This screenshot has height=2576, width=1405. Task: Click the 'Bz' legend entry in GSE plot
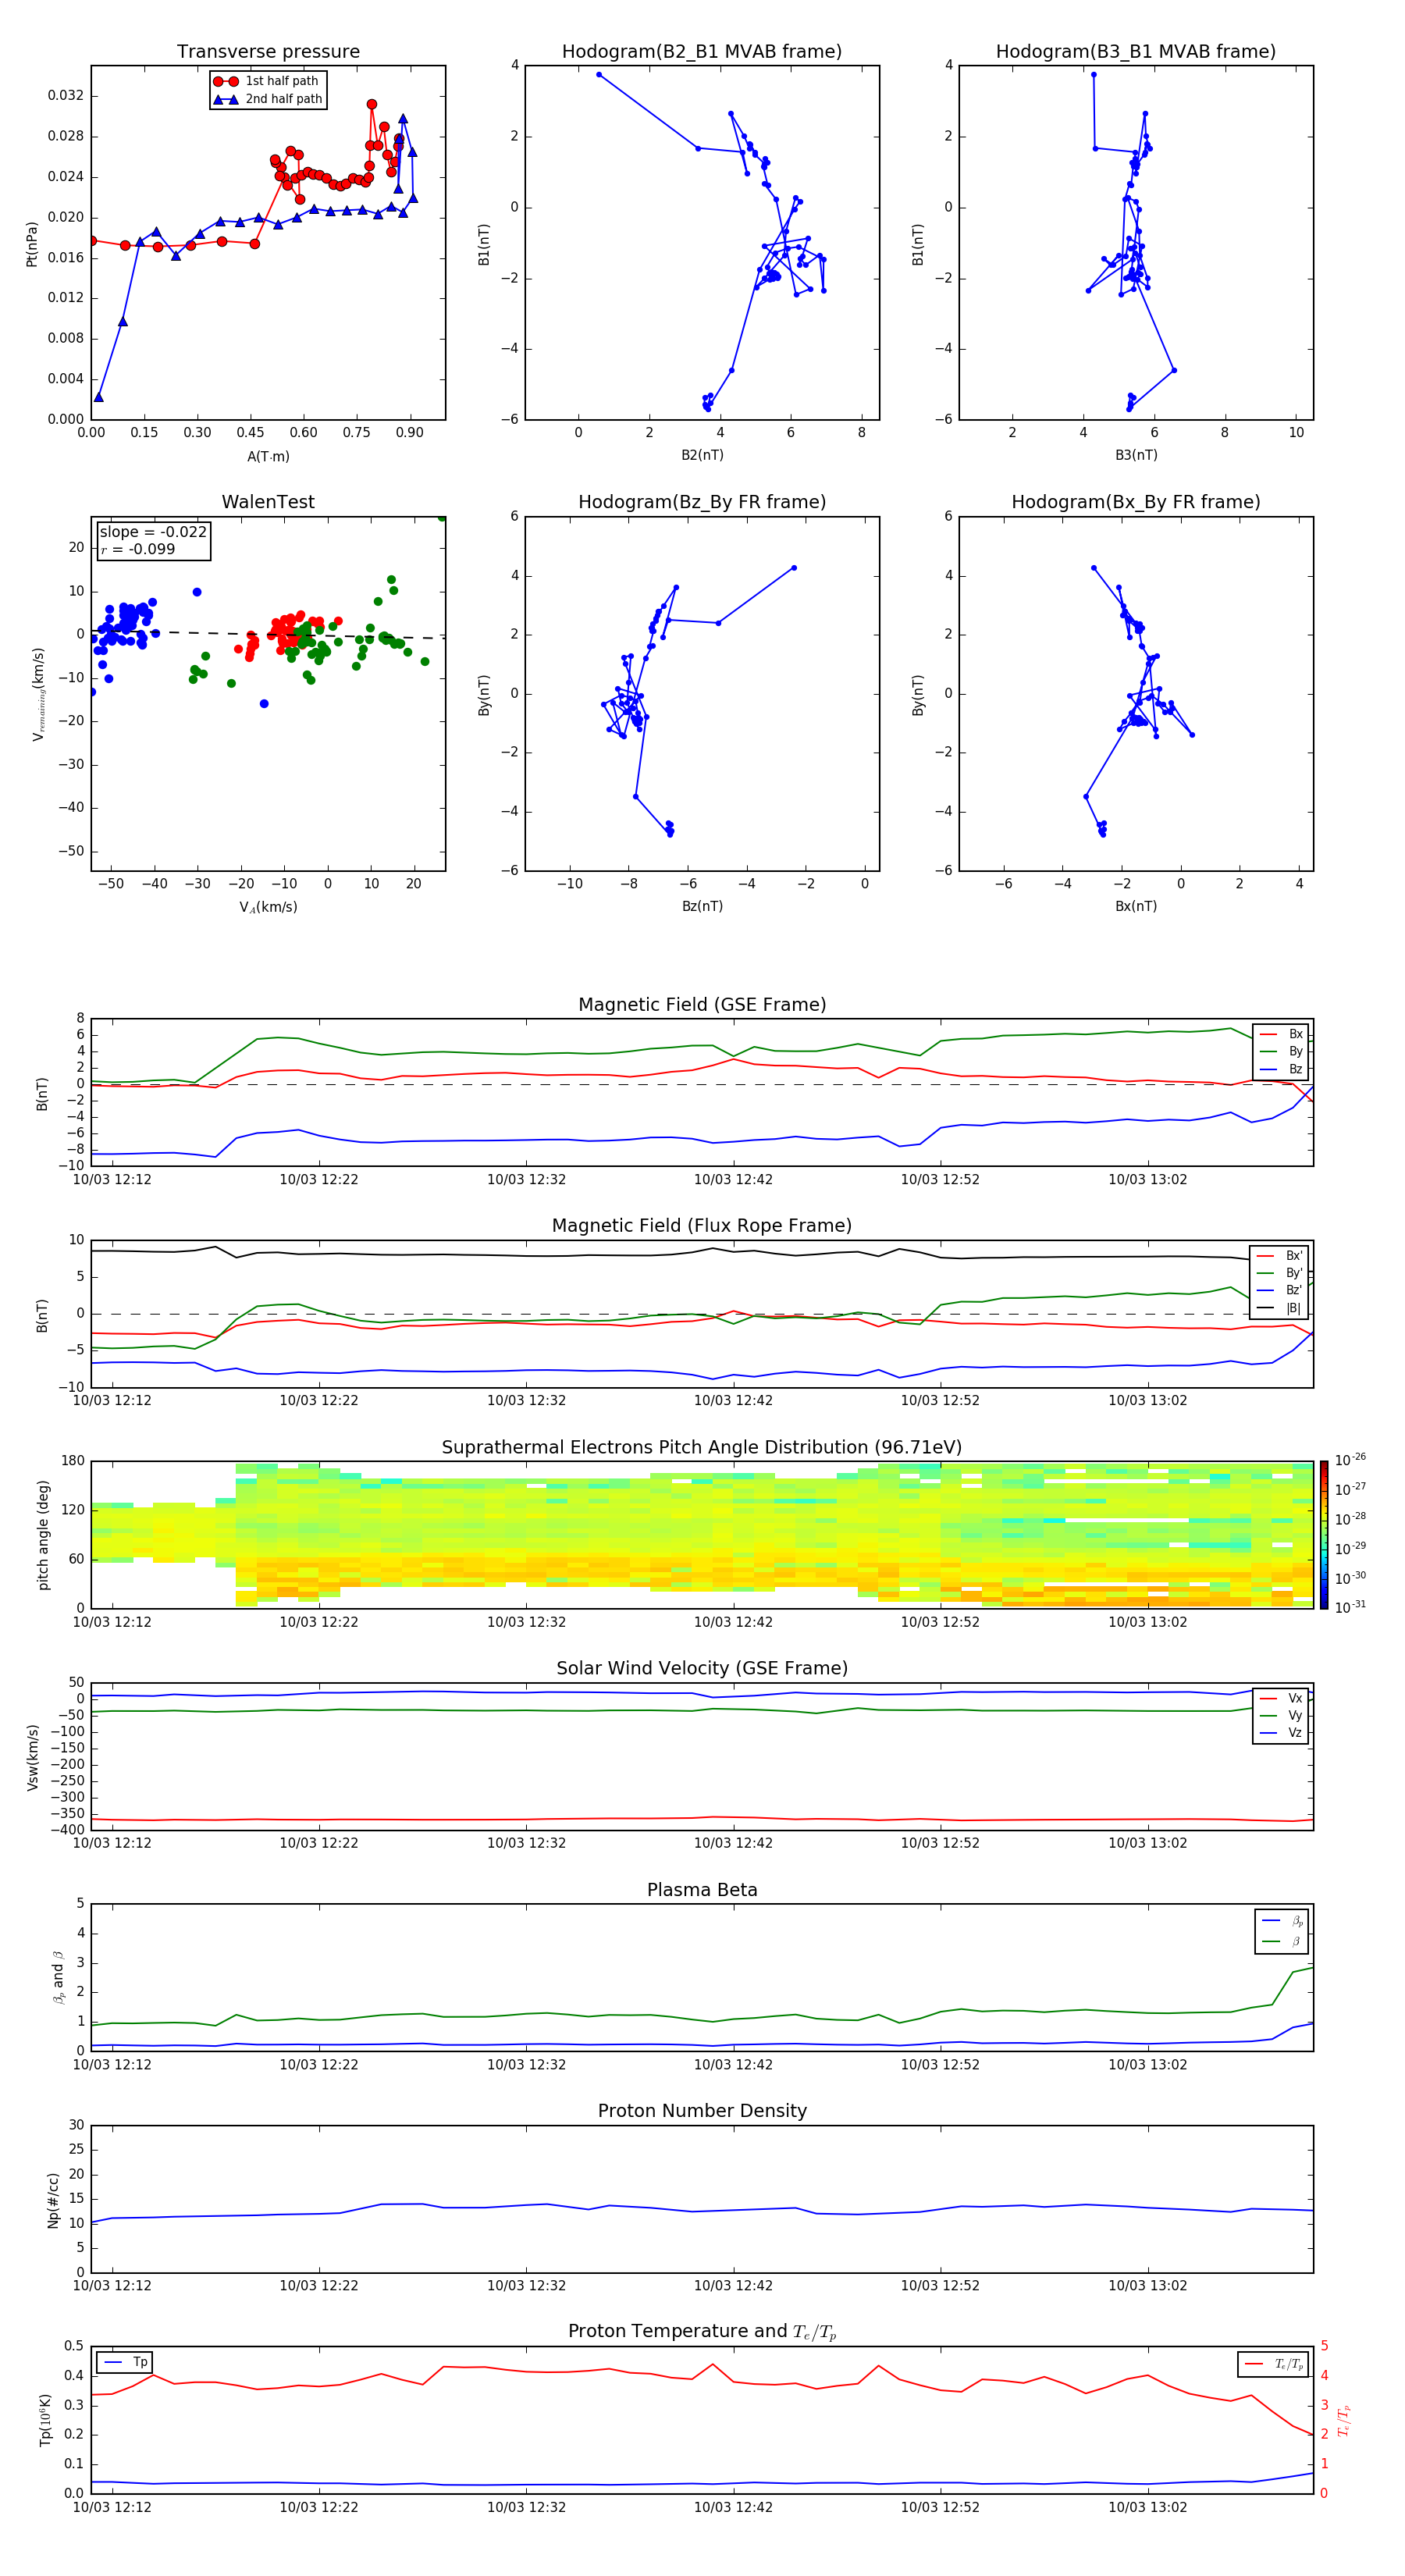[1281, 1069]
